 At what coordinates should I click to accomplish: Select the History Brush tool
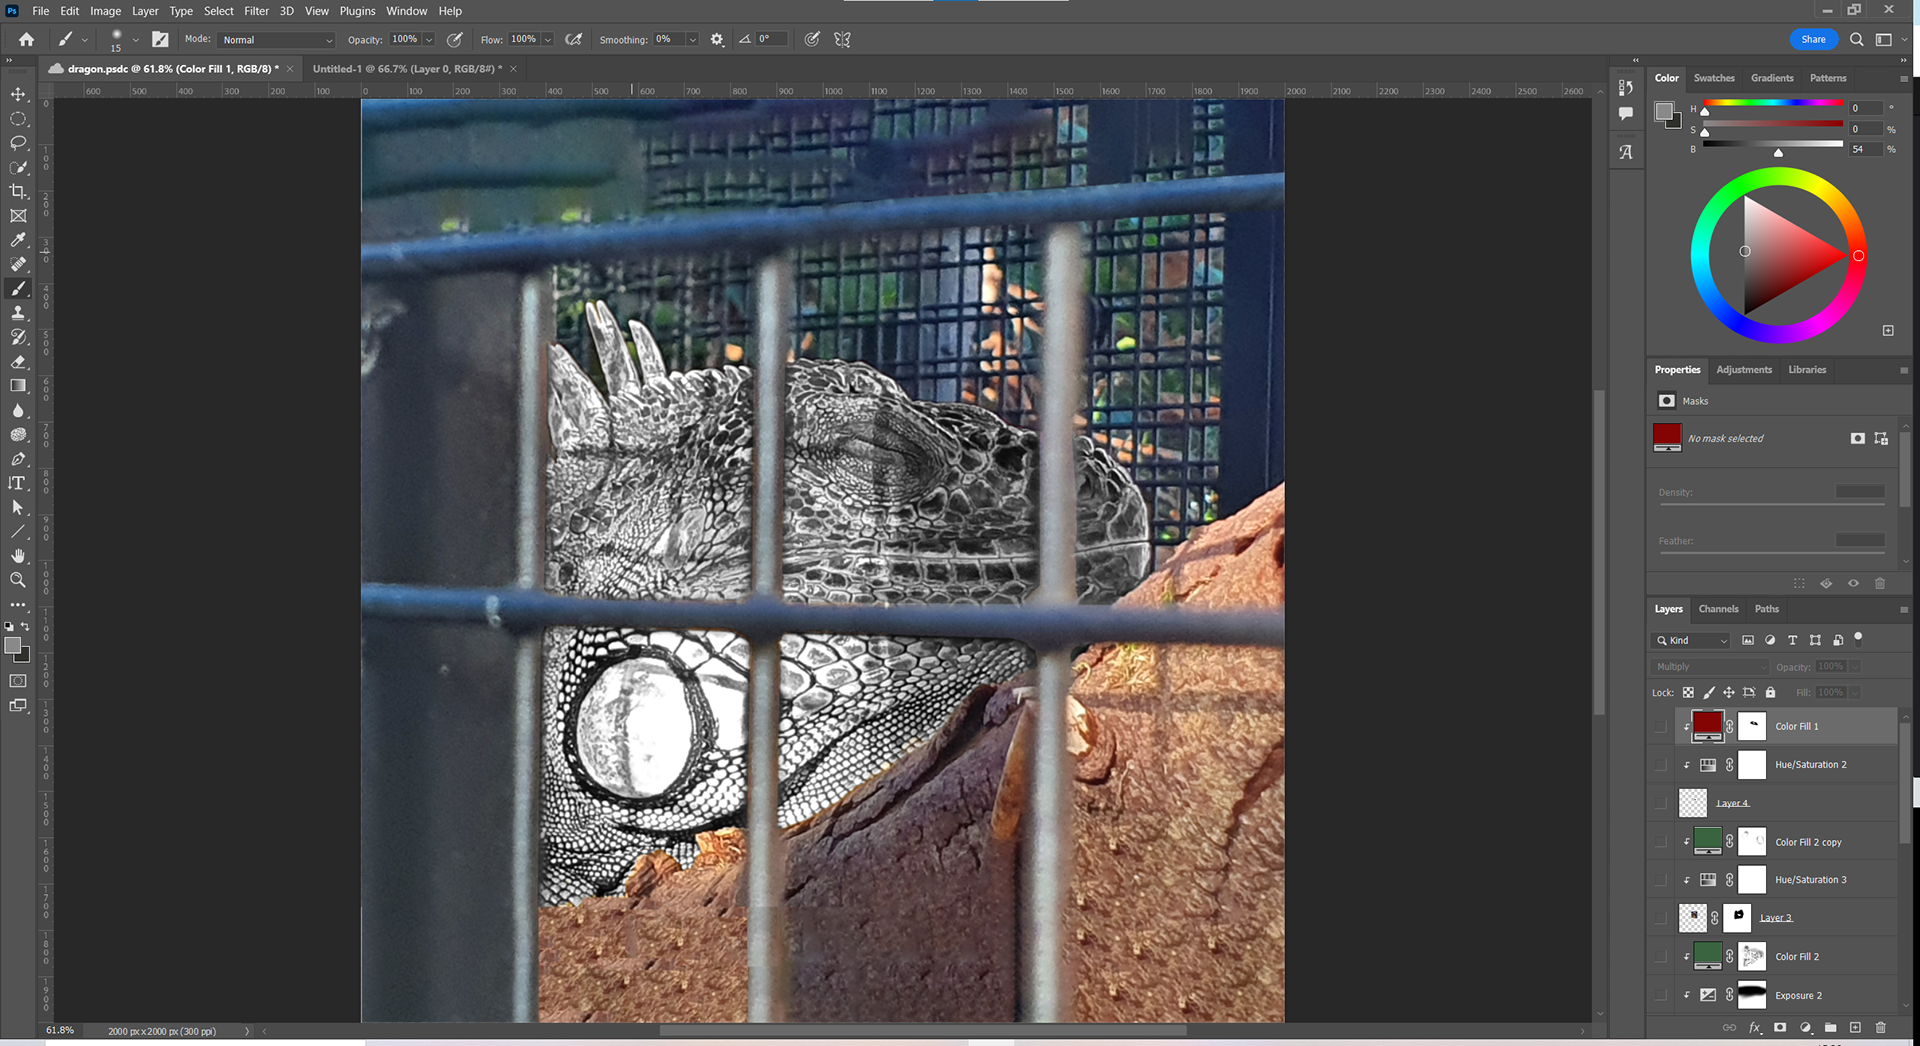(x=18, y=337)
